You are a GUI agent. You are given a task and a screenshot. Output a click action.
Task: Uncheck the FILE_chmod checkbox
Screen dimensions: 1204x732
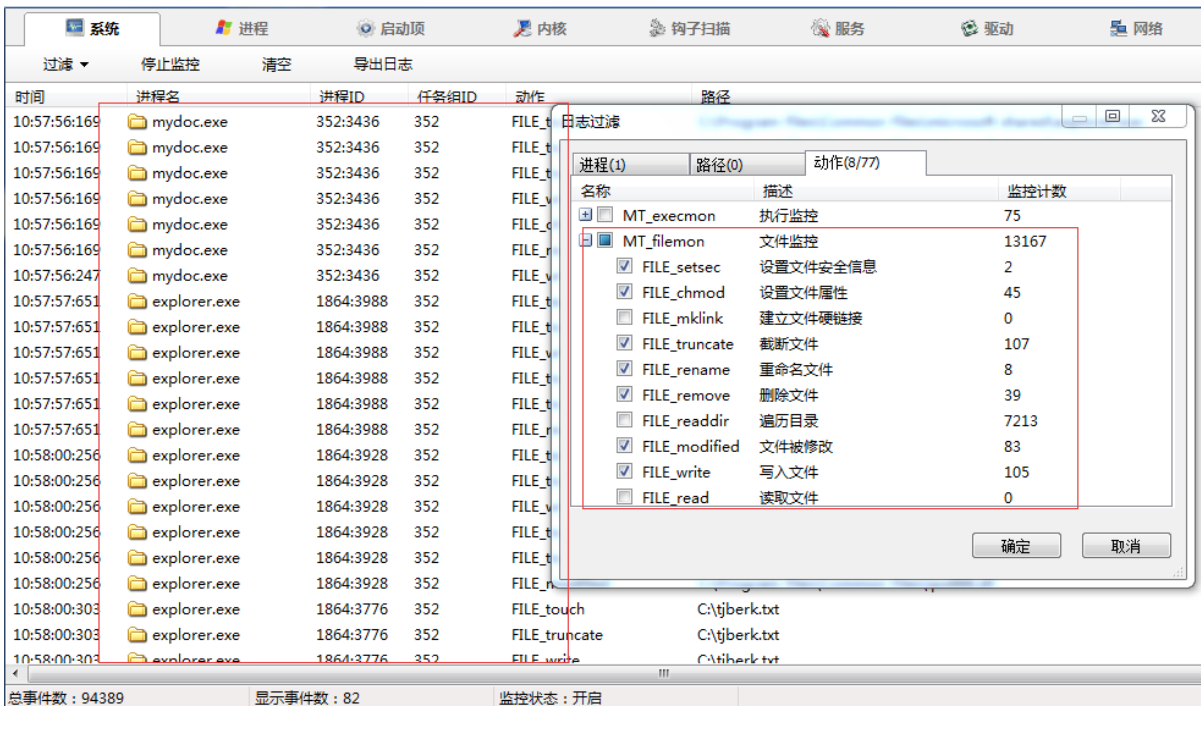[624, 292]
